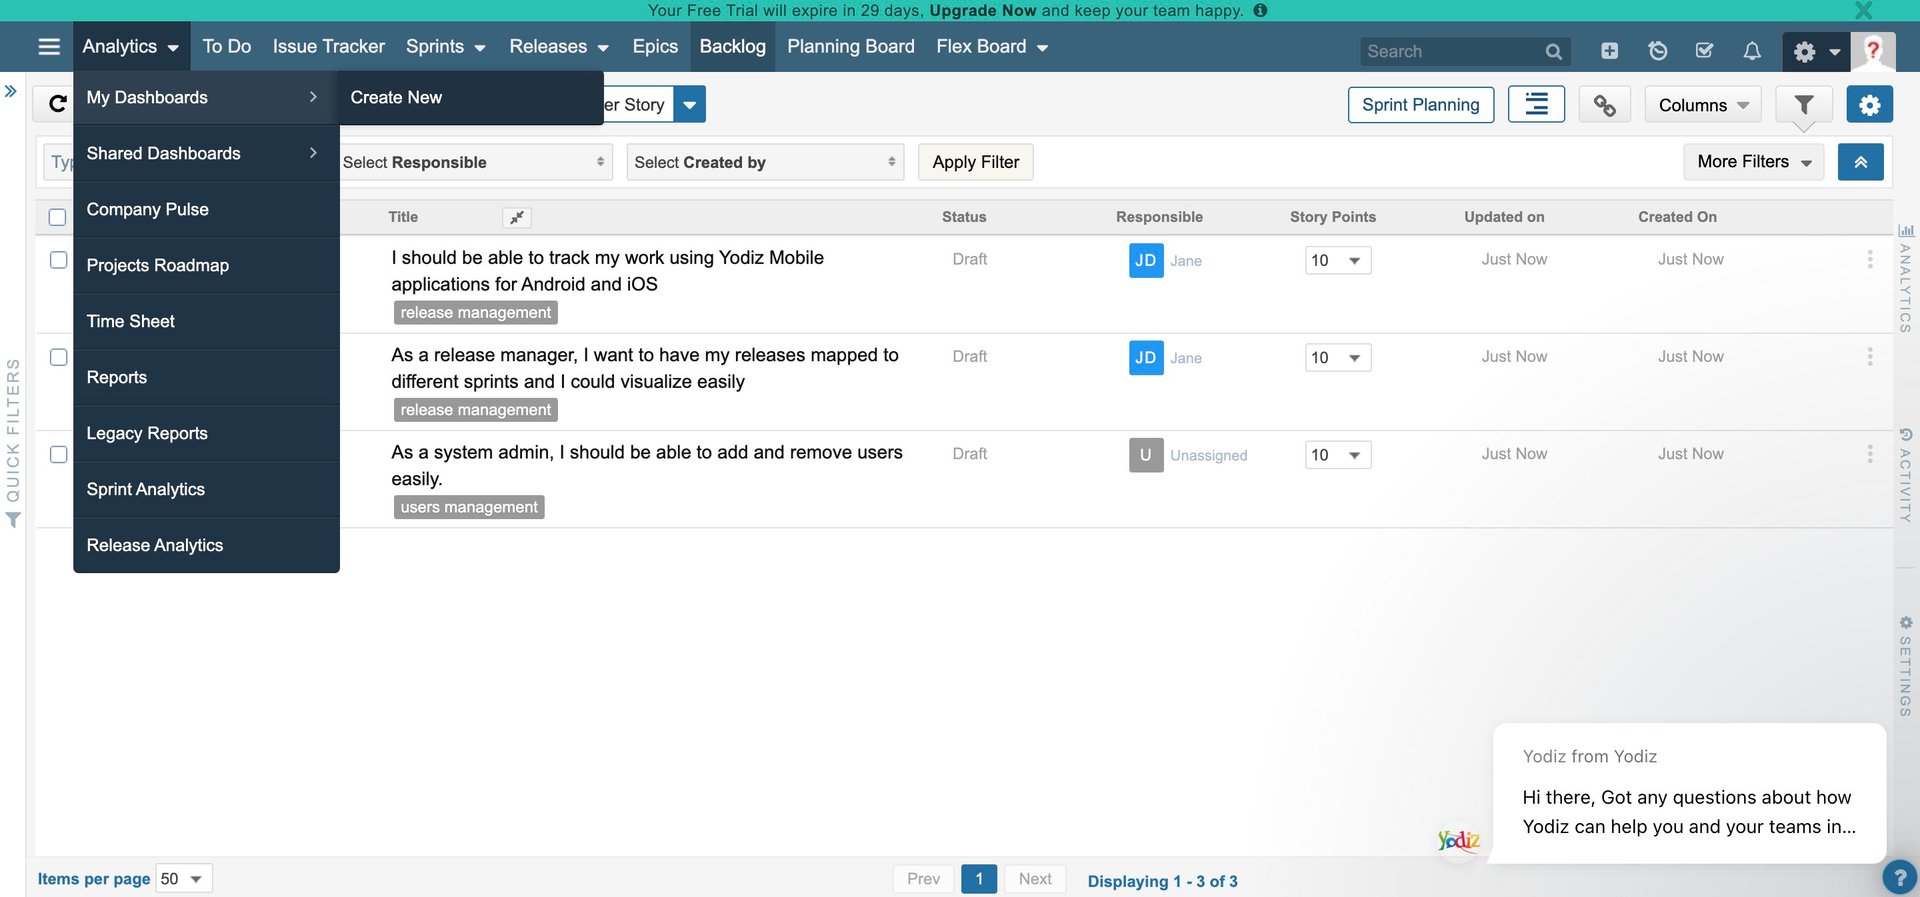
Task: Click into the Search field
Action: click(x=1452, y=51)
